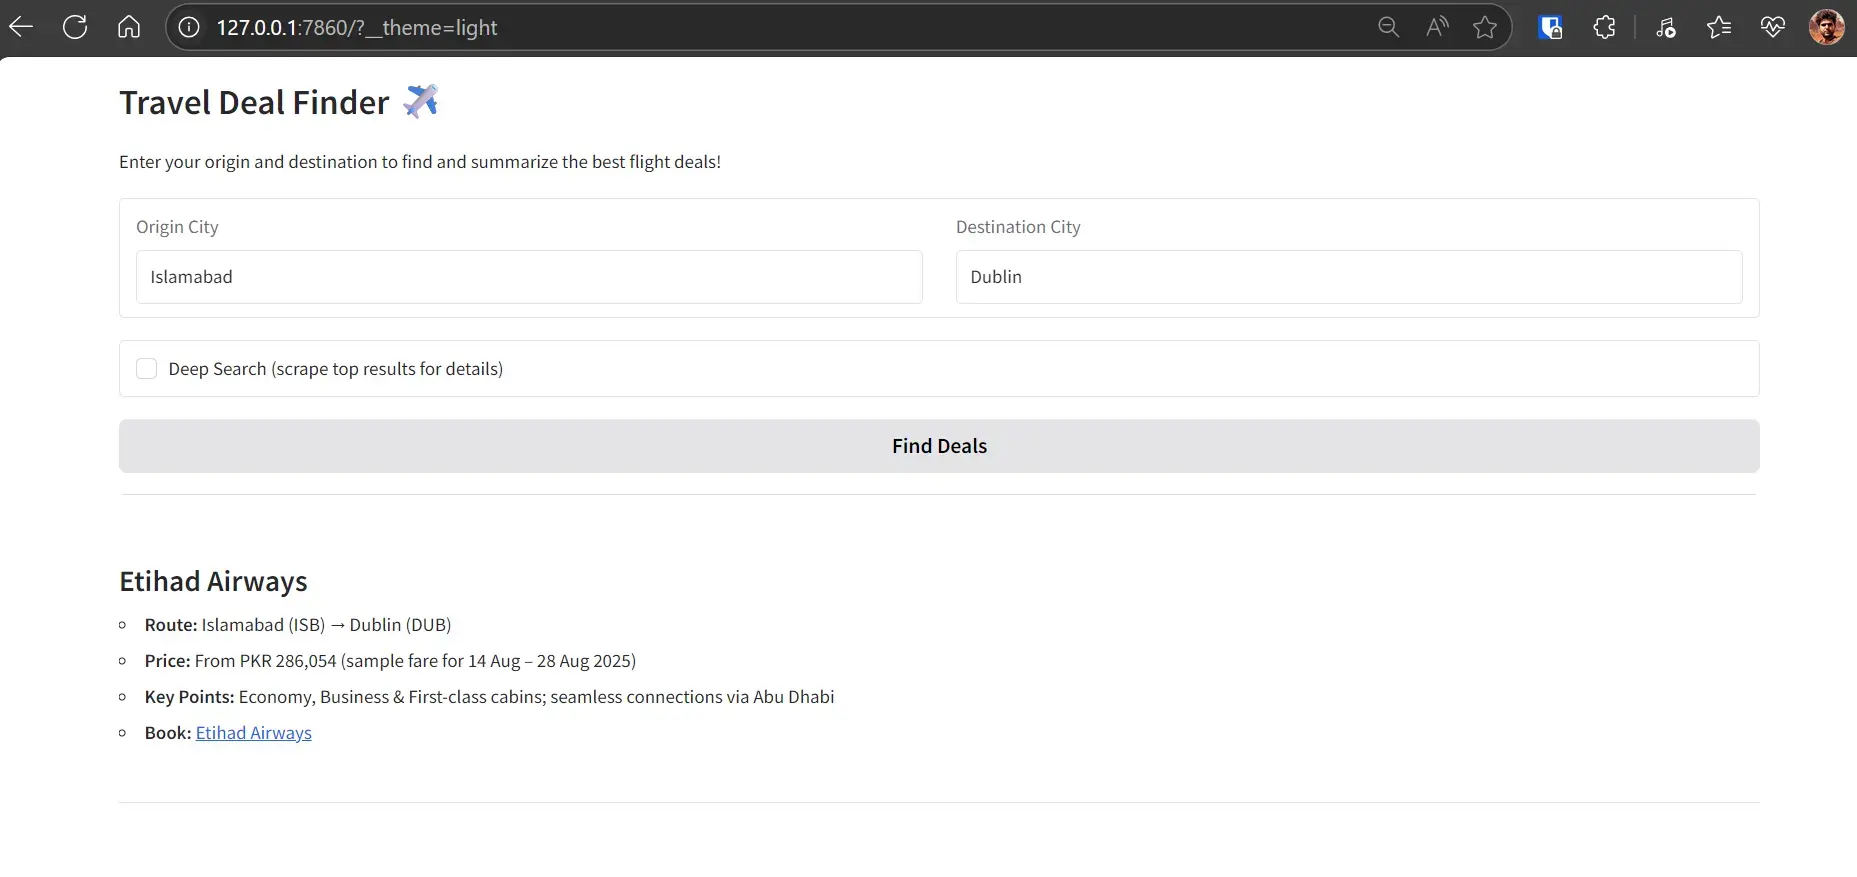Viewport: 1857px width, 877px height.
Task: Open the zoom out magnifier control
Action: click(1388, 27)
